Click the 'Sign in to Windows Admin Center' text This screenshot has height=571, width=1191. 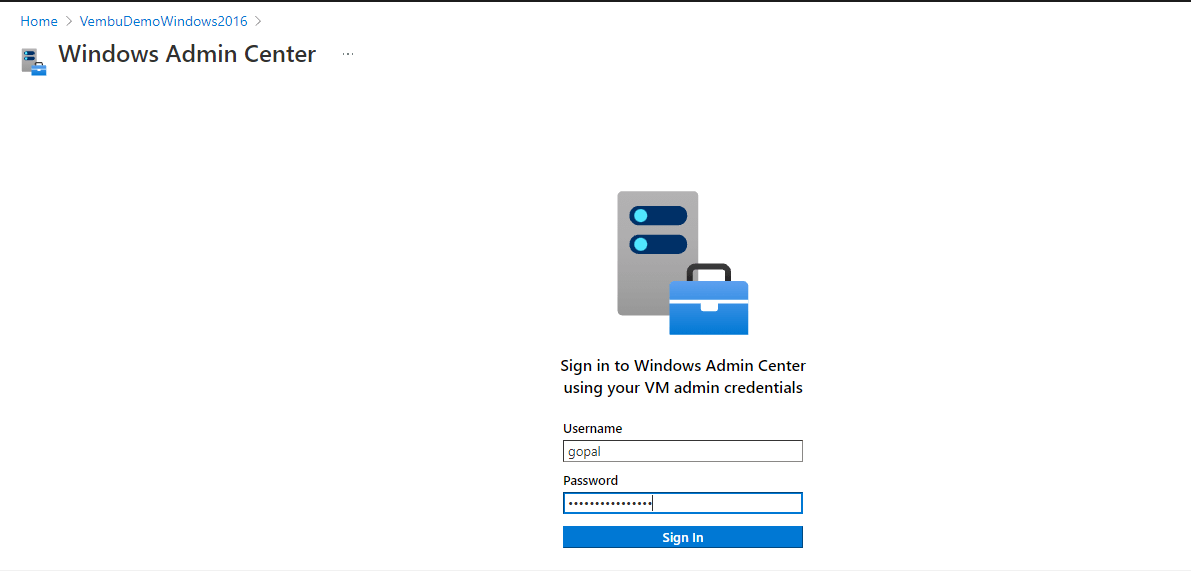(x=683, y=365)
